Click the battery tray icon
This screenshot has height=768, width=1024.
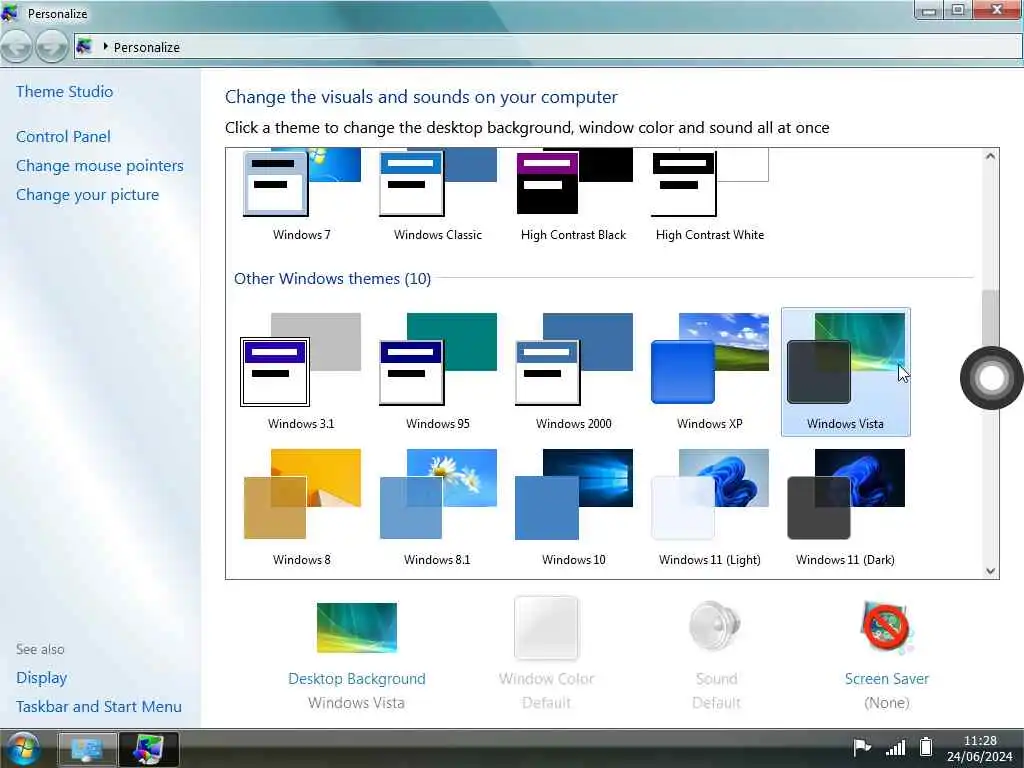(926, 746)
